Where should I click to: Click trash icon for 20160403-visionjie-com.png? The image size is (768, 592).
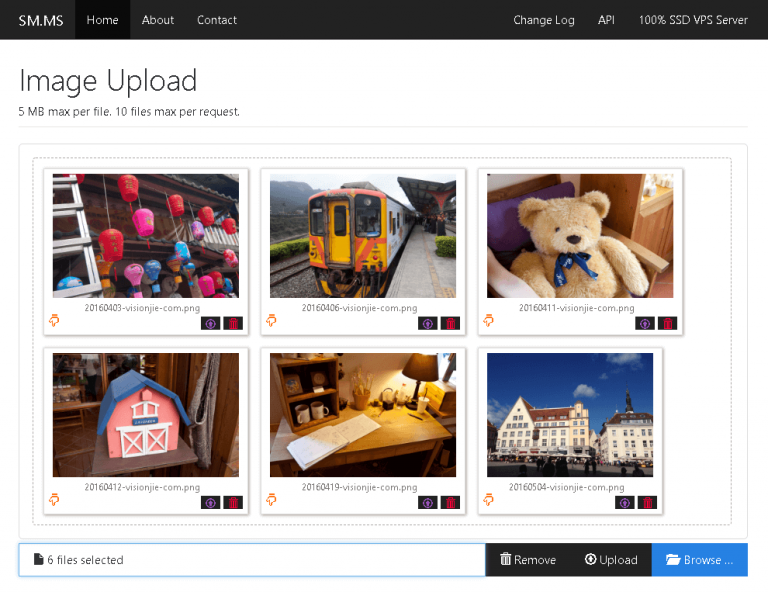click(x=233, y=323)
